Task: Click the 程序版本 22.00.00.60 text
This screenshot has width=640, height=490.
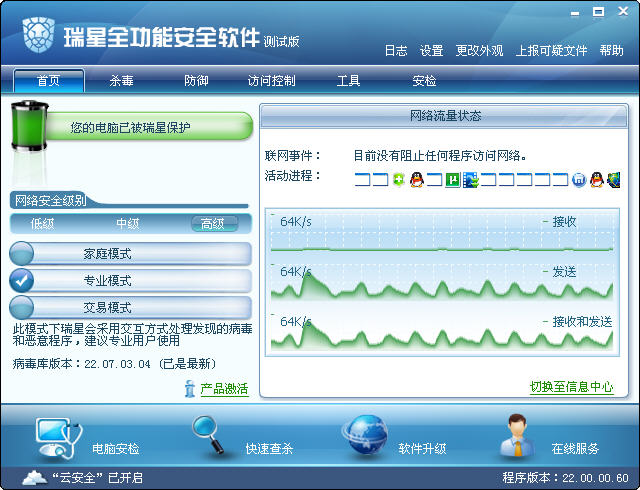Action: 565,478
